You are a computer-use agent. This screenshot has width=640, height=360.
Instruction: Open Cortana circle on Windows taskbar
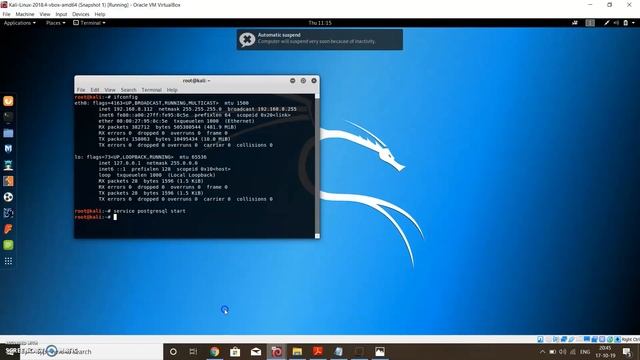(x=173, y=351)
